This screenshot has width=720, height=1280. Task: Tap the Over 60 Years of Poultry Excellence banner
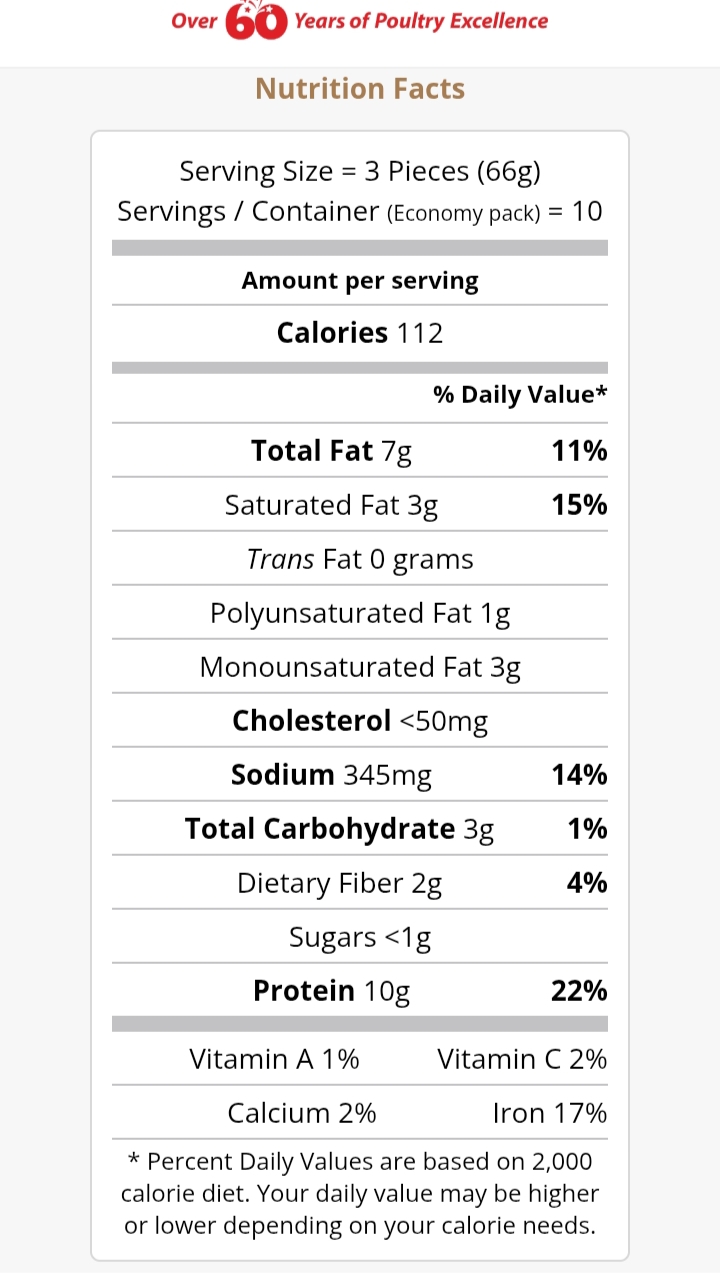click(360, 21)
